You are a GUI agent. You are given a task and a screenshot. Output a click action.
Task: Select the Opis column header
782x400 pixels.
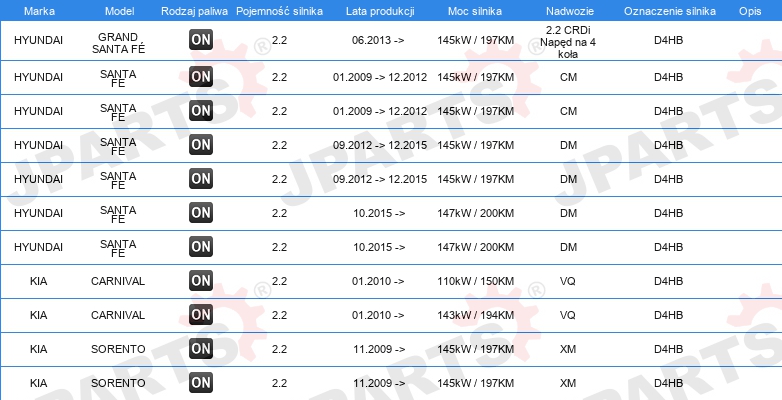pyautogui.click(x=750, y=11)
